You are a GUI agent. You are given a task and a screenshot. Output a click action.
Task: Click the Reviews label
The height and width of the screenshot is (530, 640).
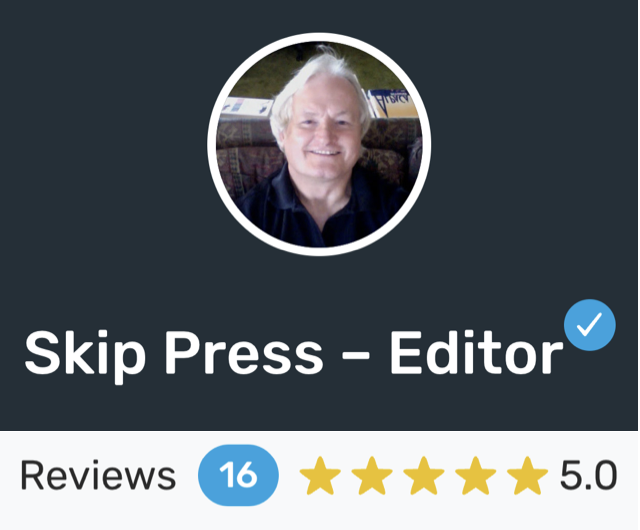98,476
